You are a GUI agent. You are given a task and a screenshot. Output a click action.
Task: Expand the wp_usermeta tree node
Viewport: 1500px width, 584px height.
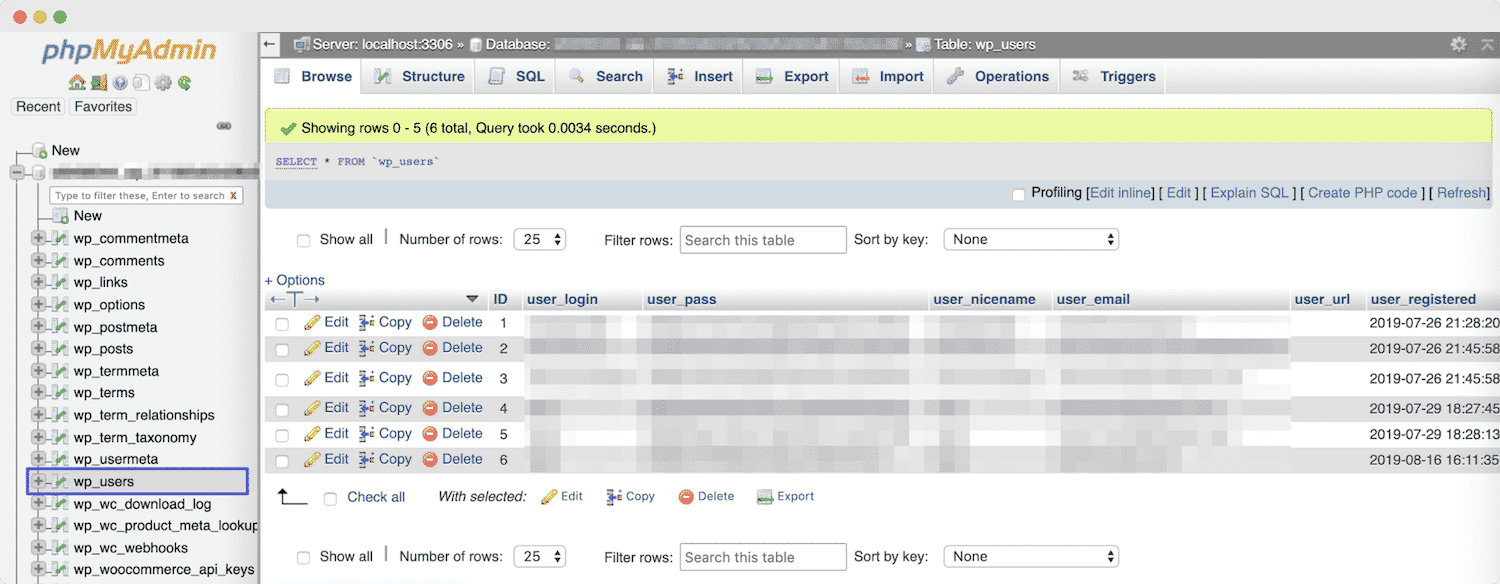pyautogui.click(x=38, y=460)
